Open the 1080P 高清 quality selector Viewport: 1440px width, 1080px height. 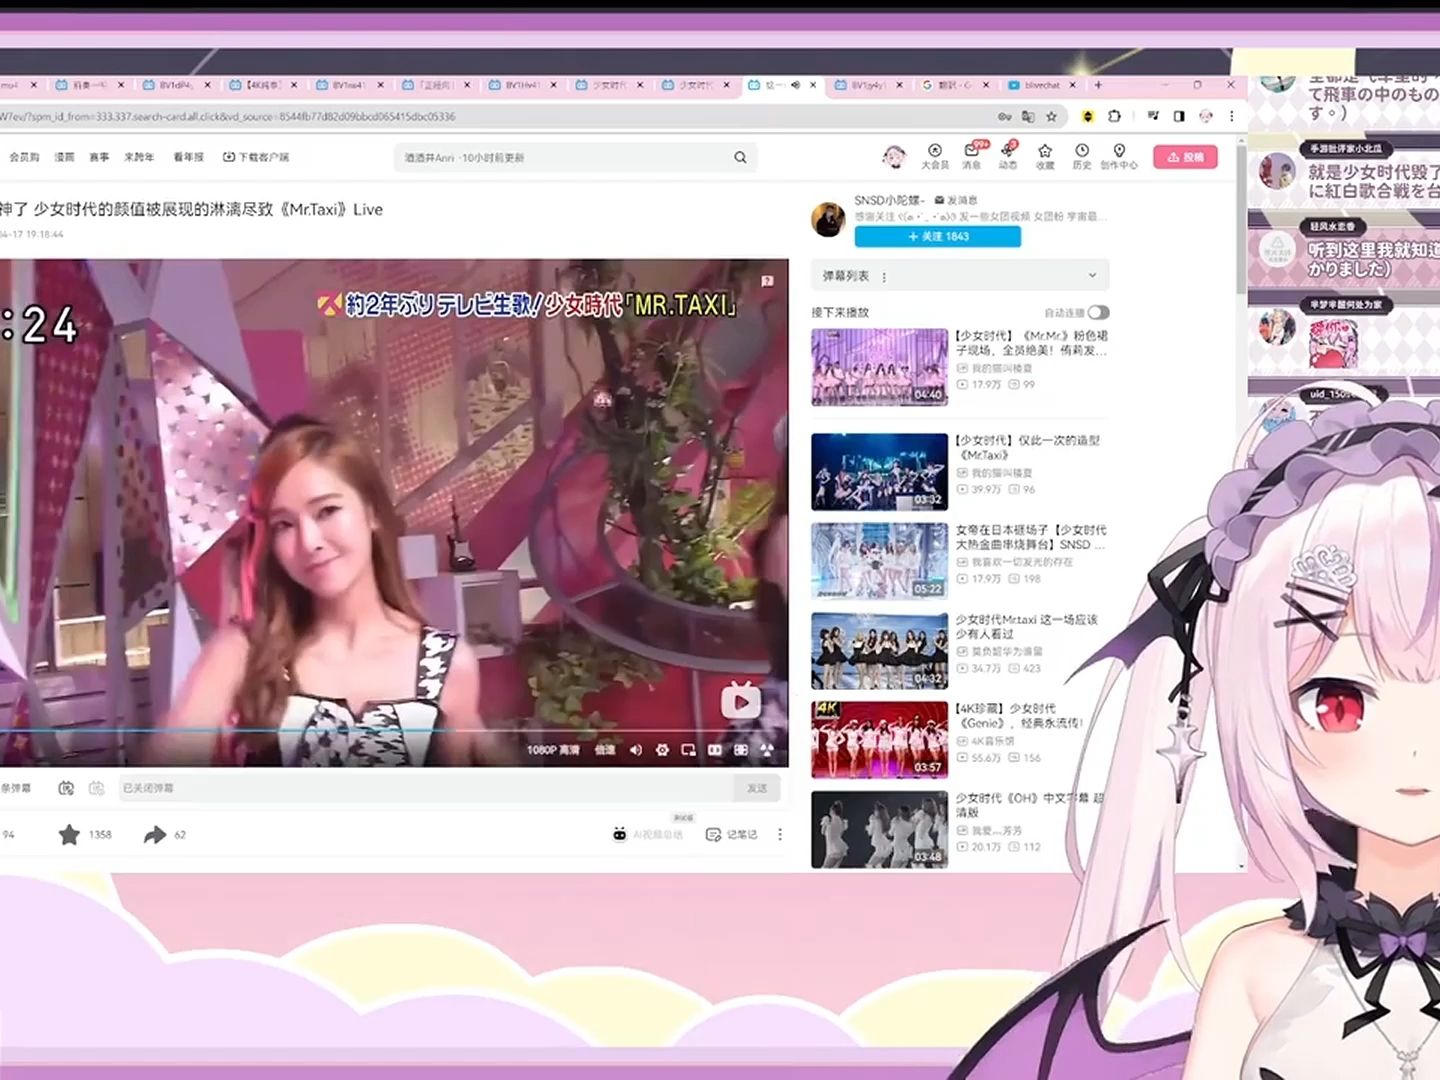click(x=553, y=749)
